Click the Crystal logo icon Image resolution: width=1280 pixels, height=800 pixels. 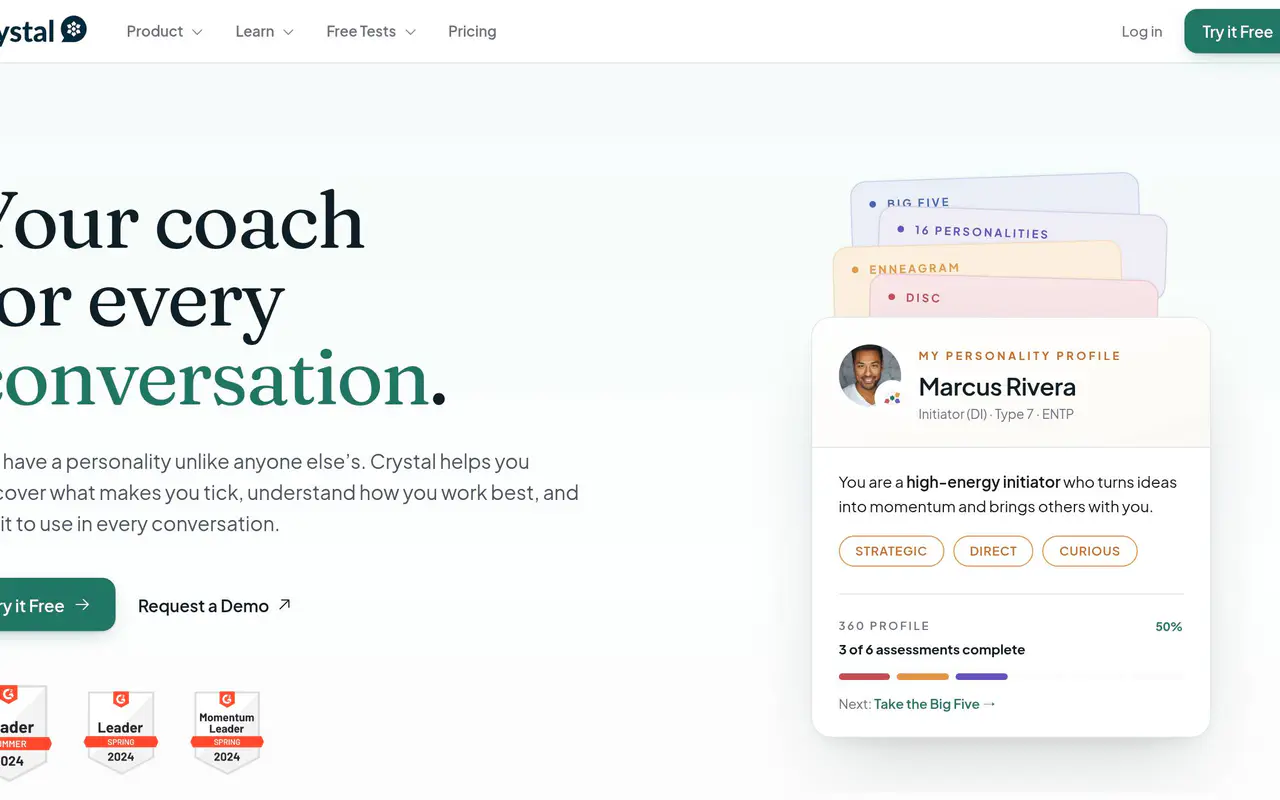[74, 30]
